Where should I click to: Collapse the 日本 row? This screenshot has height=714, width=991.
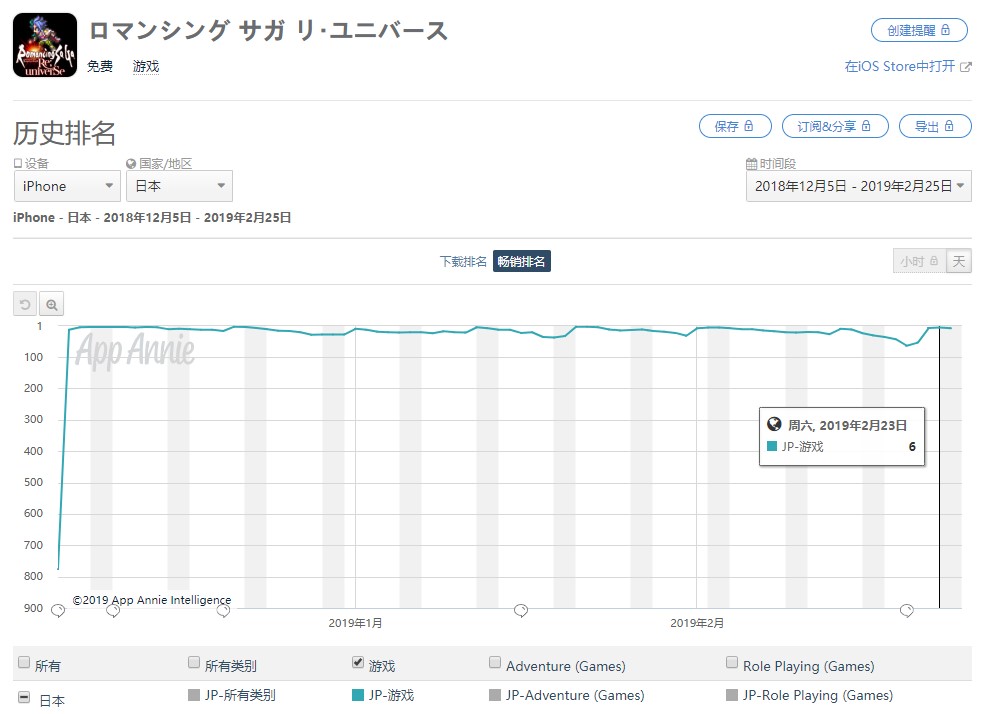coord(24,697)
